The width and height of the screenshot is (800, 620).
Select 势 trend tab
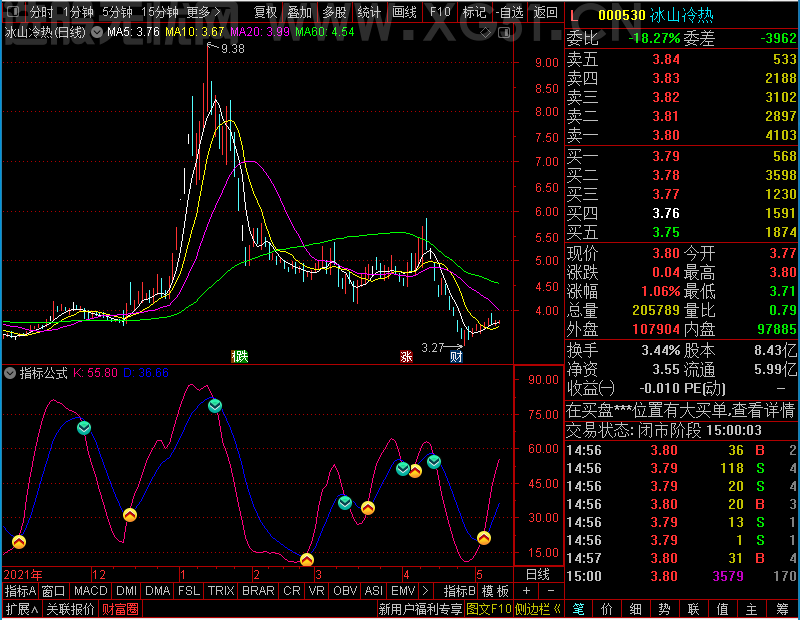click(x=664, y=609)
